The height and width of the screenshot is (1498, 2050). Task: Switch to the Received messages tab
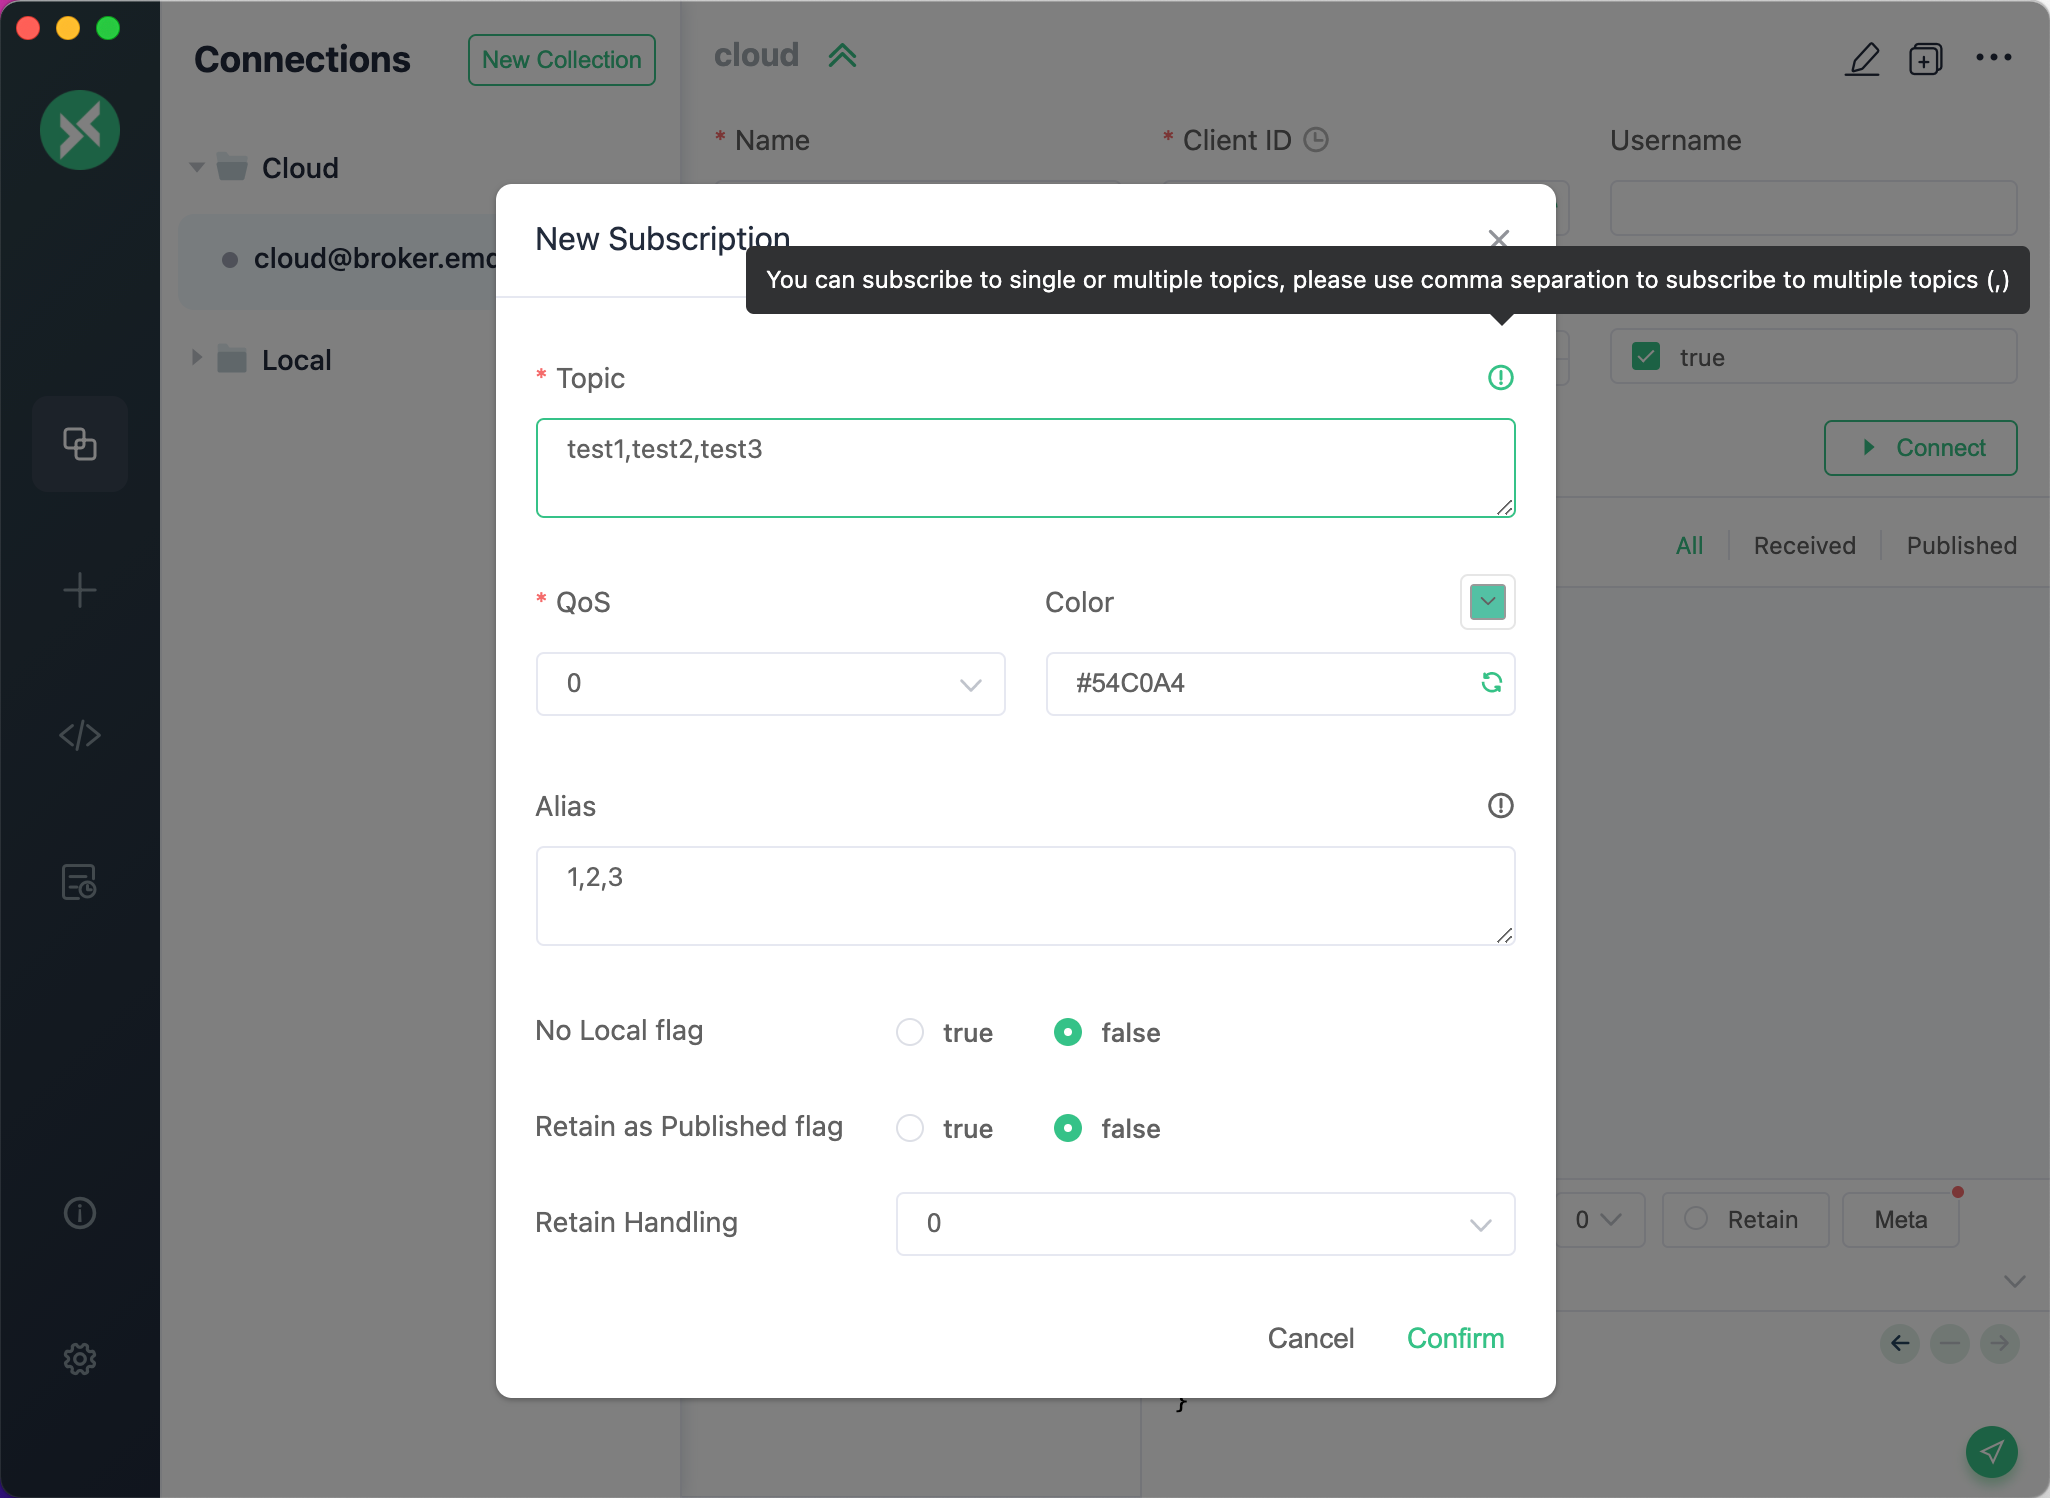pos(1803,544)
